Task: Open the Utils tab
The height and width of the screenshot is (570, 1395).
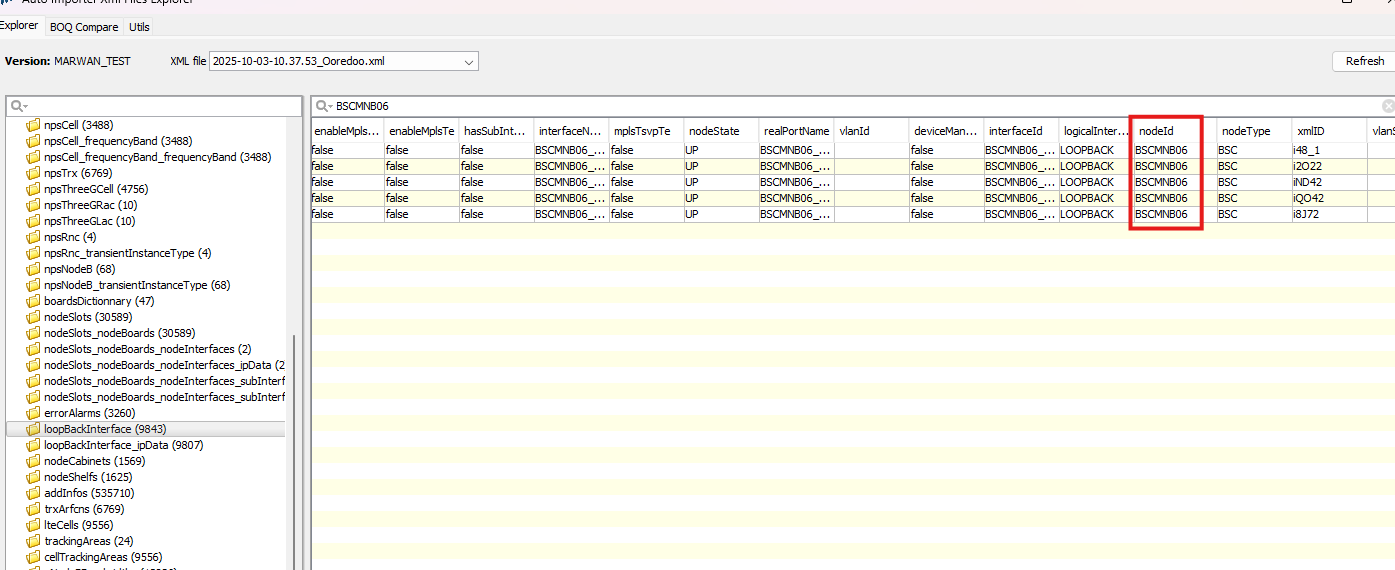Action: 139,27
